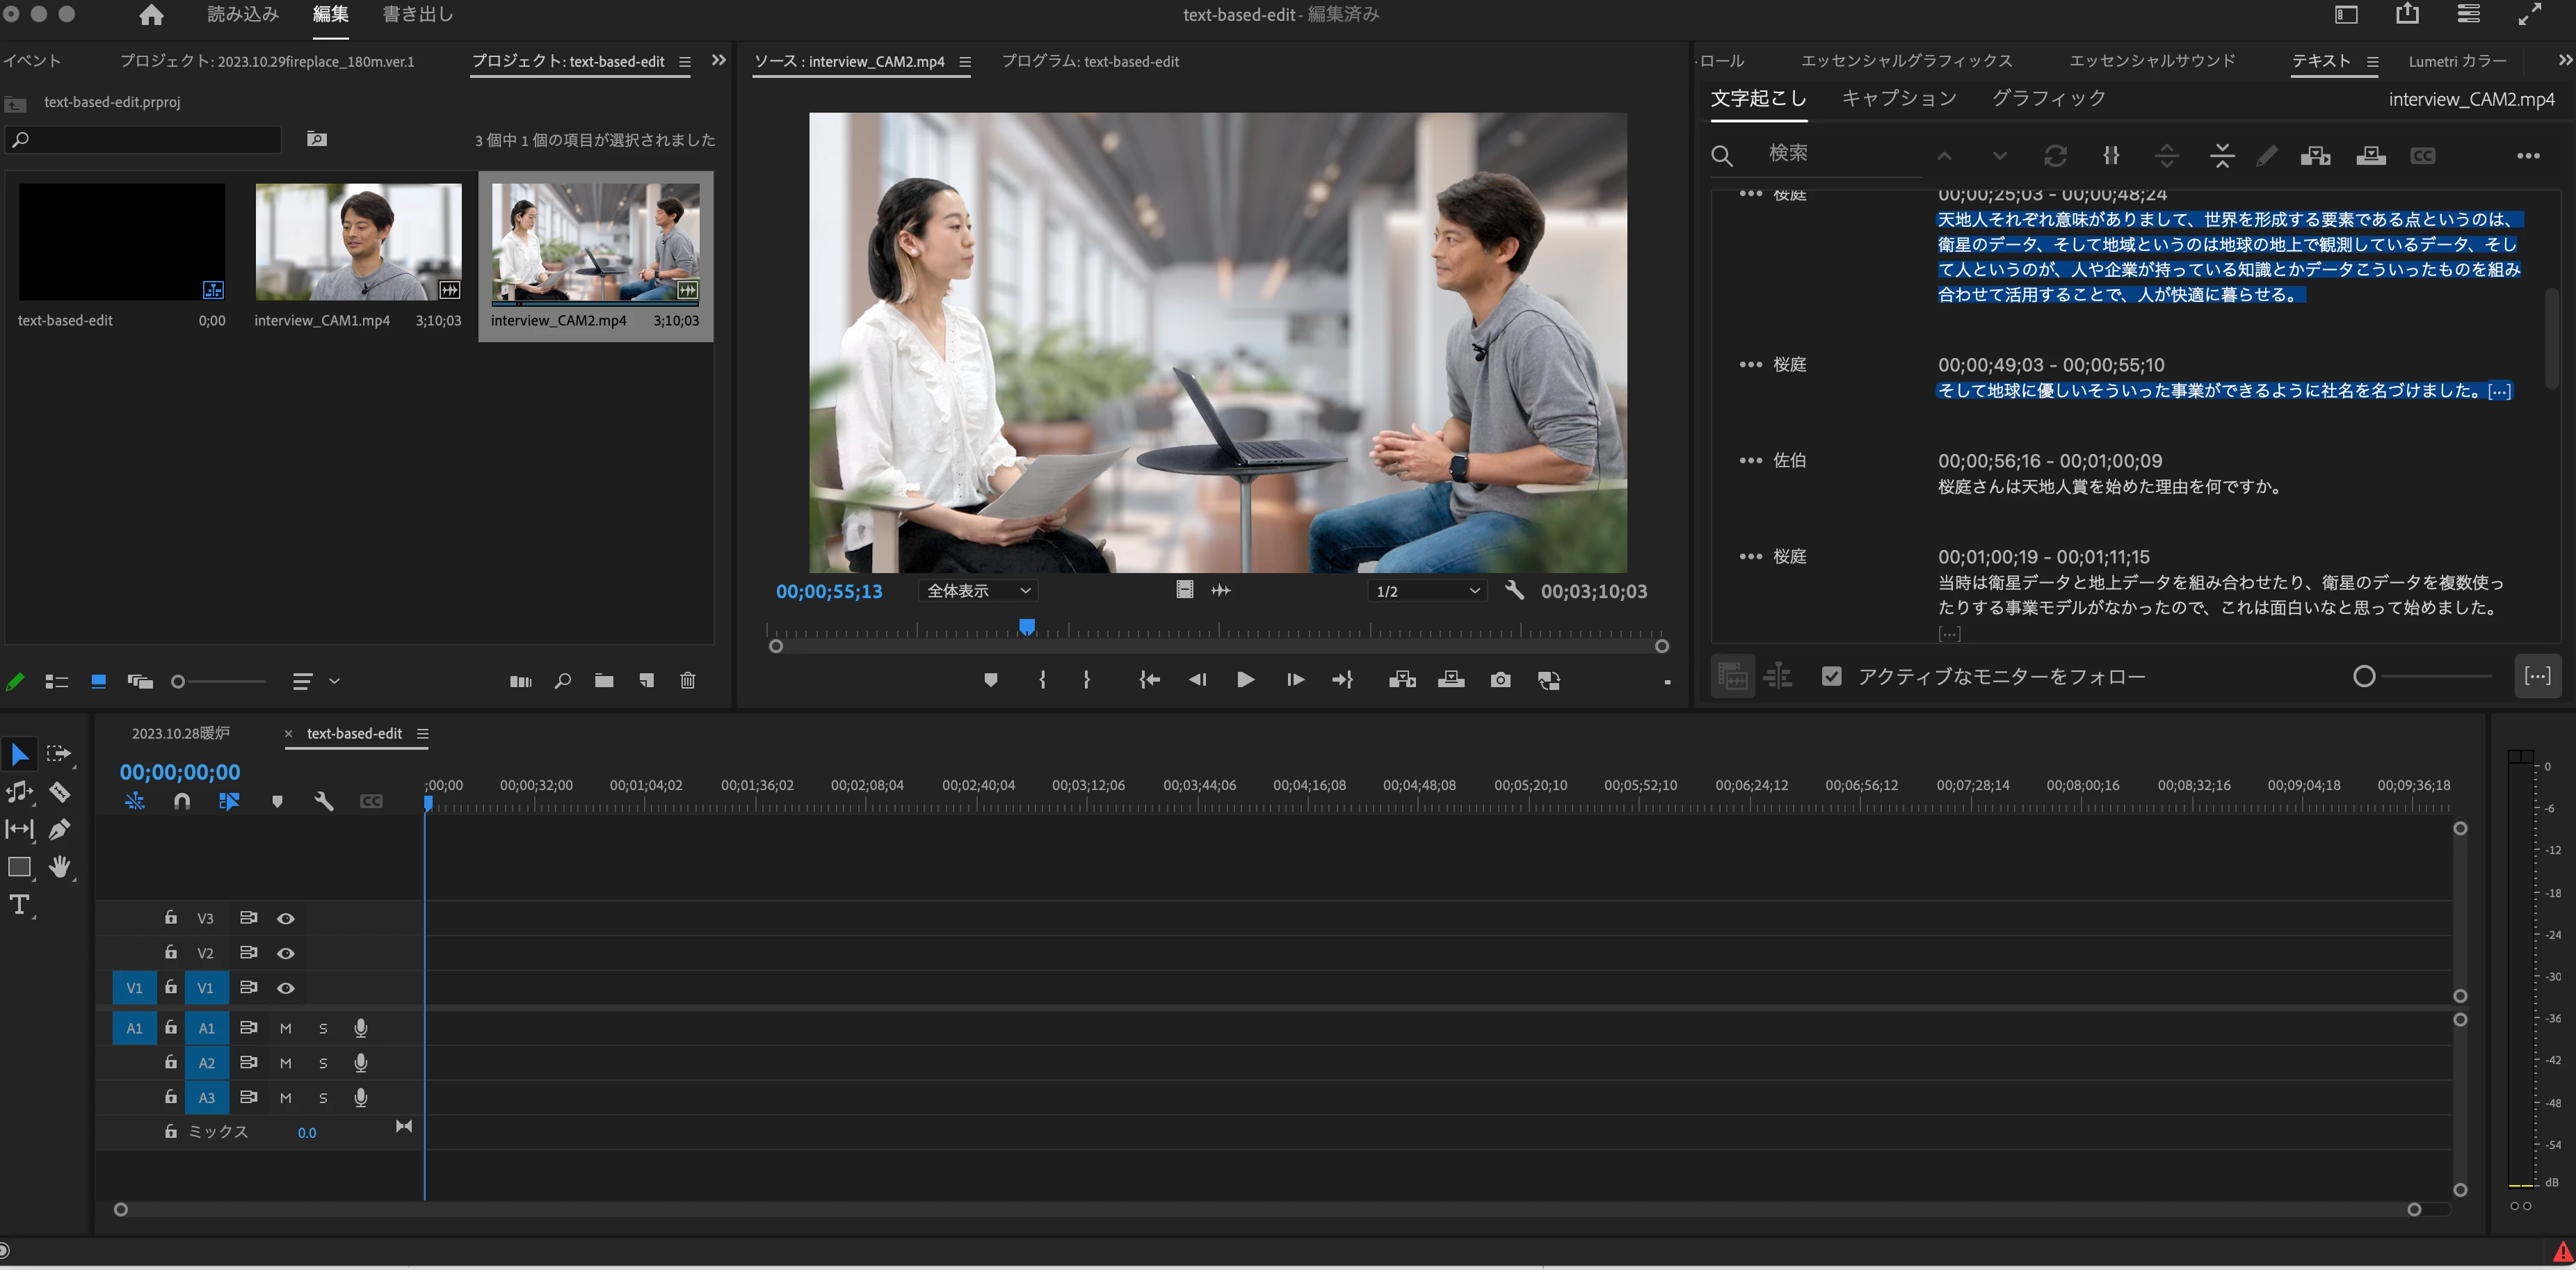Click the Export Frame camera icon
Image resolution: width=2576 pixels, height=1270 pixels.
tap(1500, 680)
